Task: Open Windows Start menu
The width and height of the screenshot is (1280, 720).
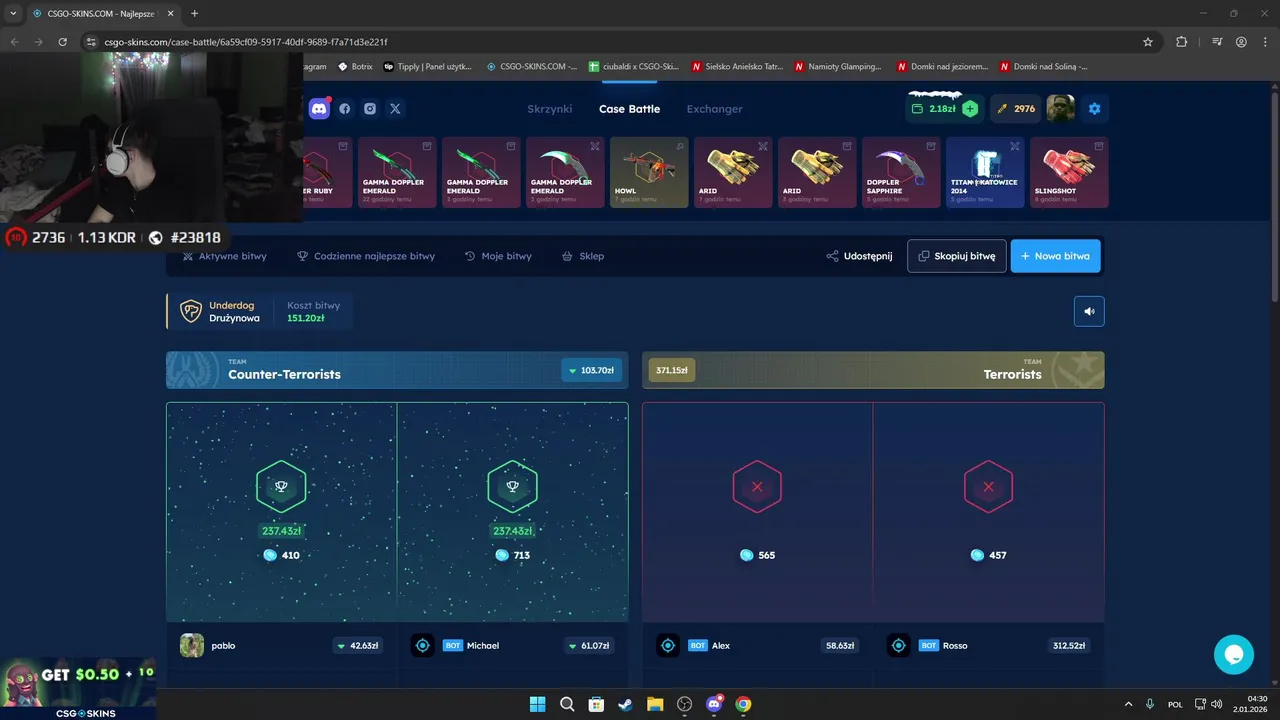Action: point(538,704)
